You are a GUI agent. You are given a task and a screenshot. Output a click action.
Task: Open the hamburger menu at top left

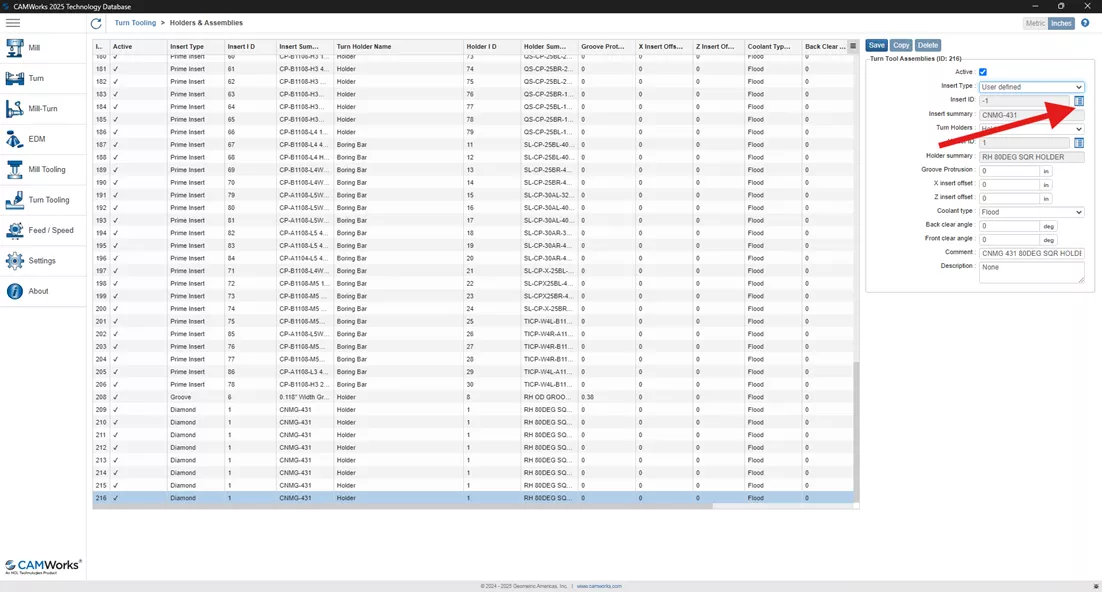pos(14,22)
